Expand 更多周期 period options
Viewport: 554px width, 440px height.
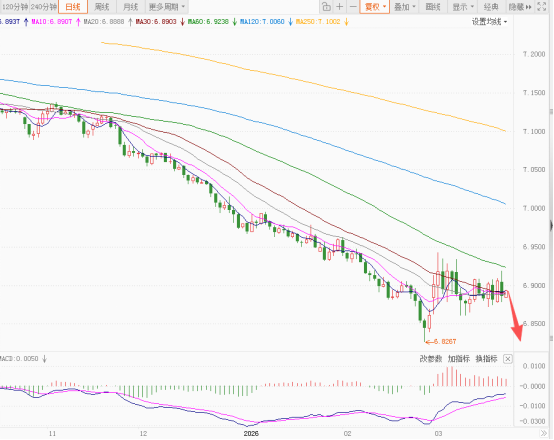tap(167, 7)
